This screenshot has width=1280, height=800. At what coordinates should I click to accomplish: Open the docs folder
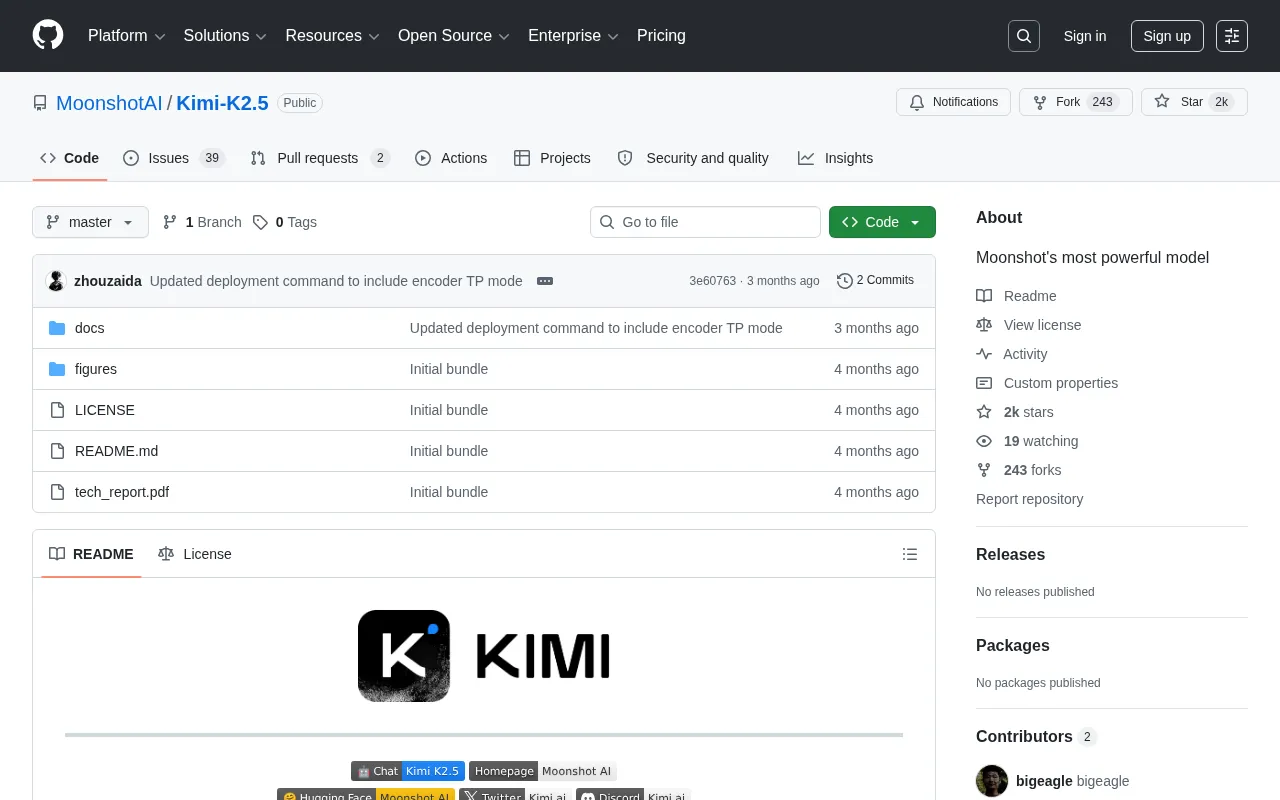coord(90,328)
